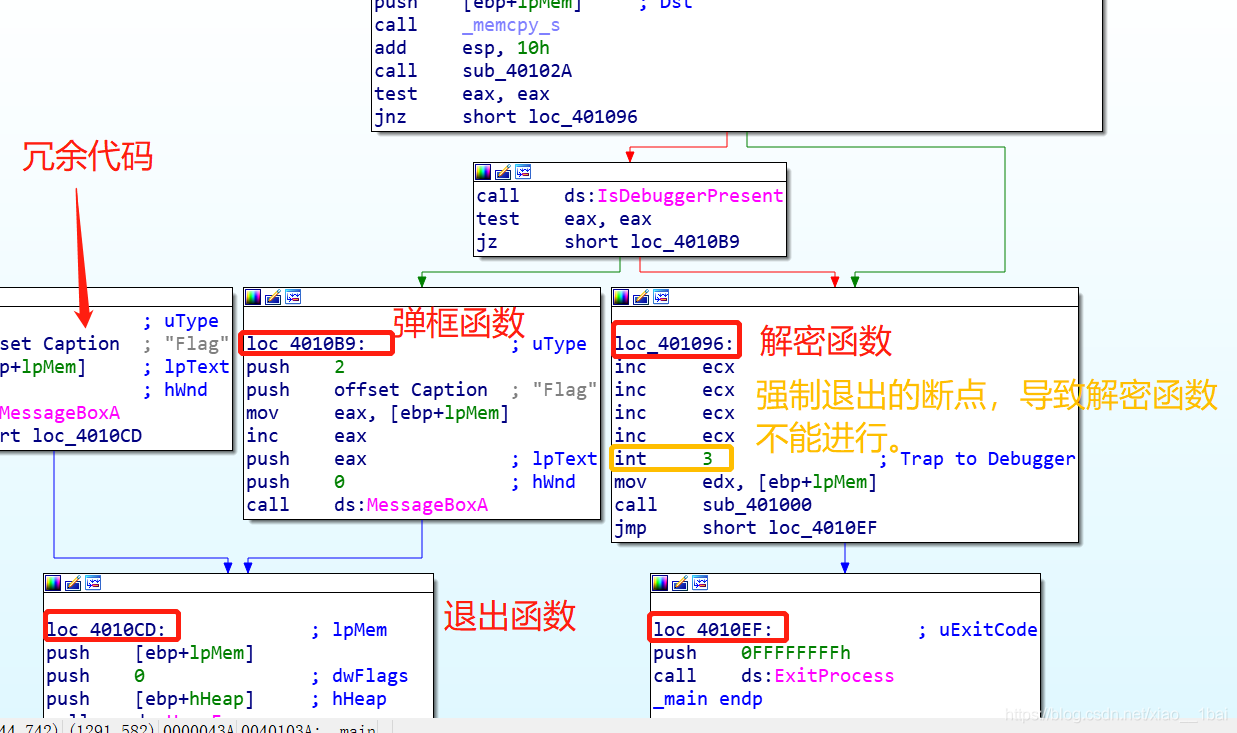This screenshot has height=733, width=1237.
Task: Click pencil edit icon above loc_4010EF block
Action: tap(680, 583)
